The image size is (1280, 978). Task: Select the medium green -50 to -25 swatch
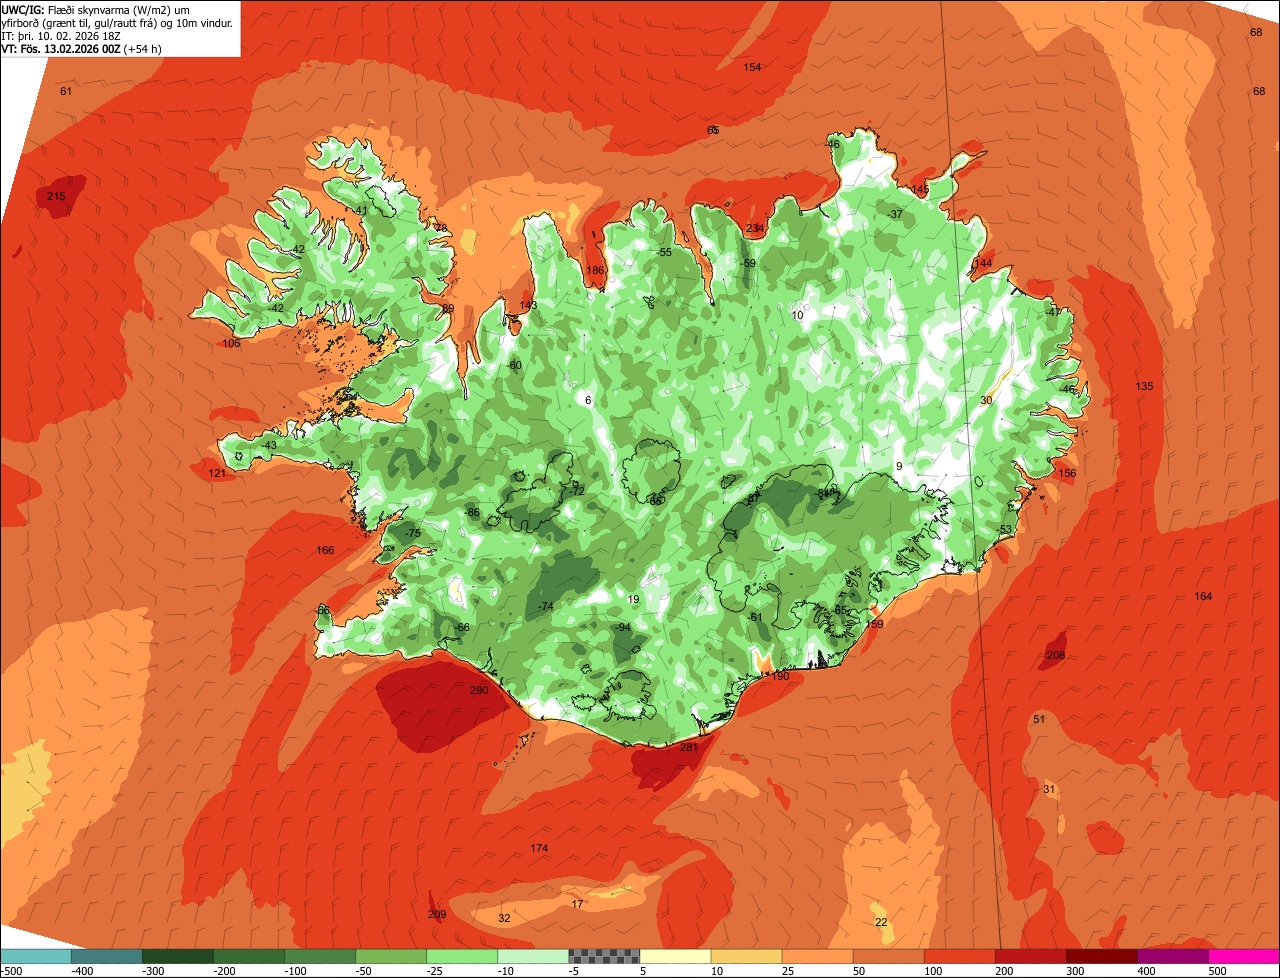pos(391,956)
